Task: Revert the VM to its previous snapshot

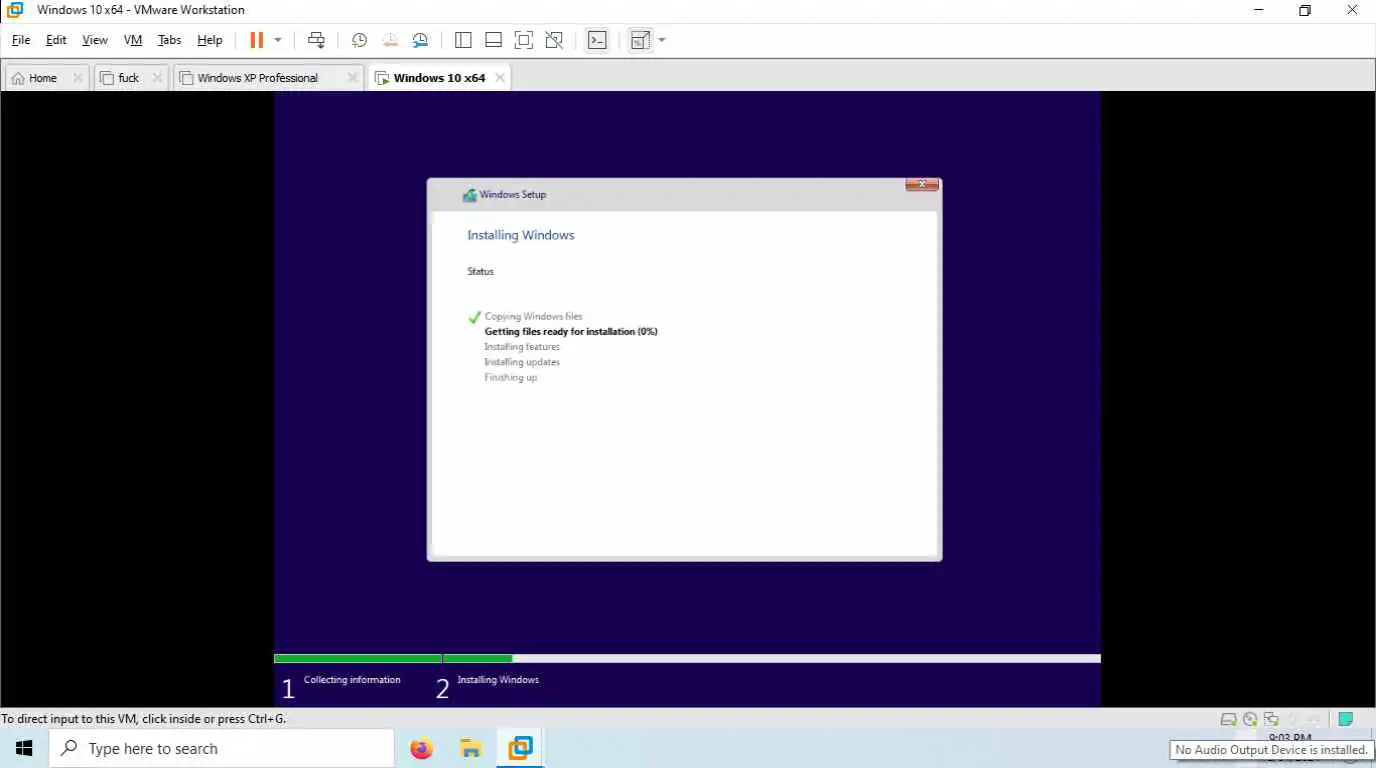Action: click(x=389, y=40)
